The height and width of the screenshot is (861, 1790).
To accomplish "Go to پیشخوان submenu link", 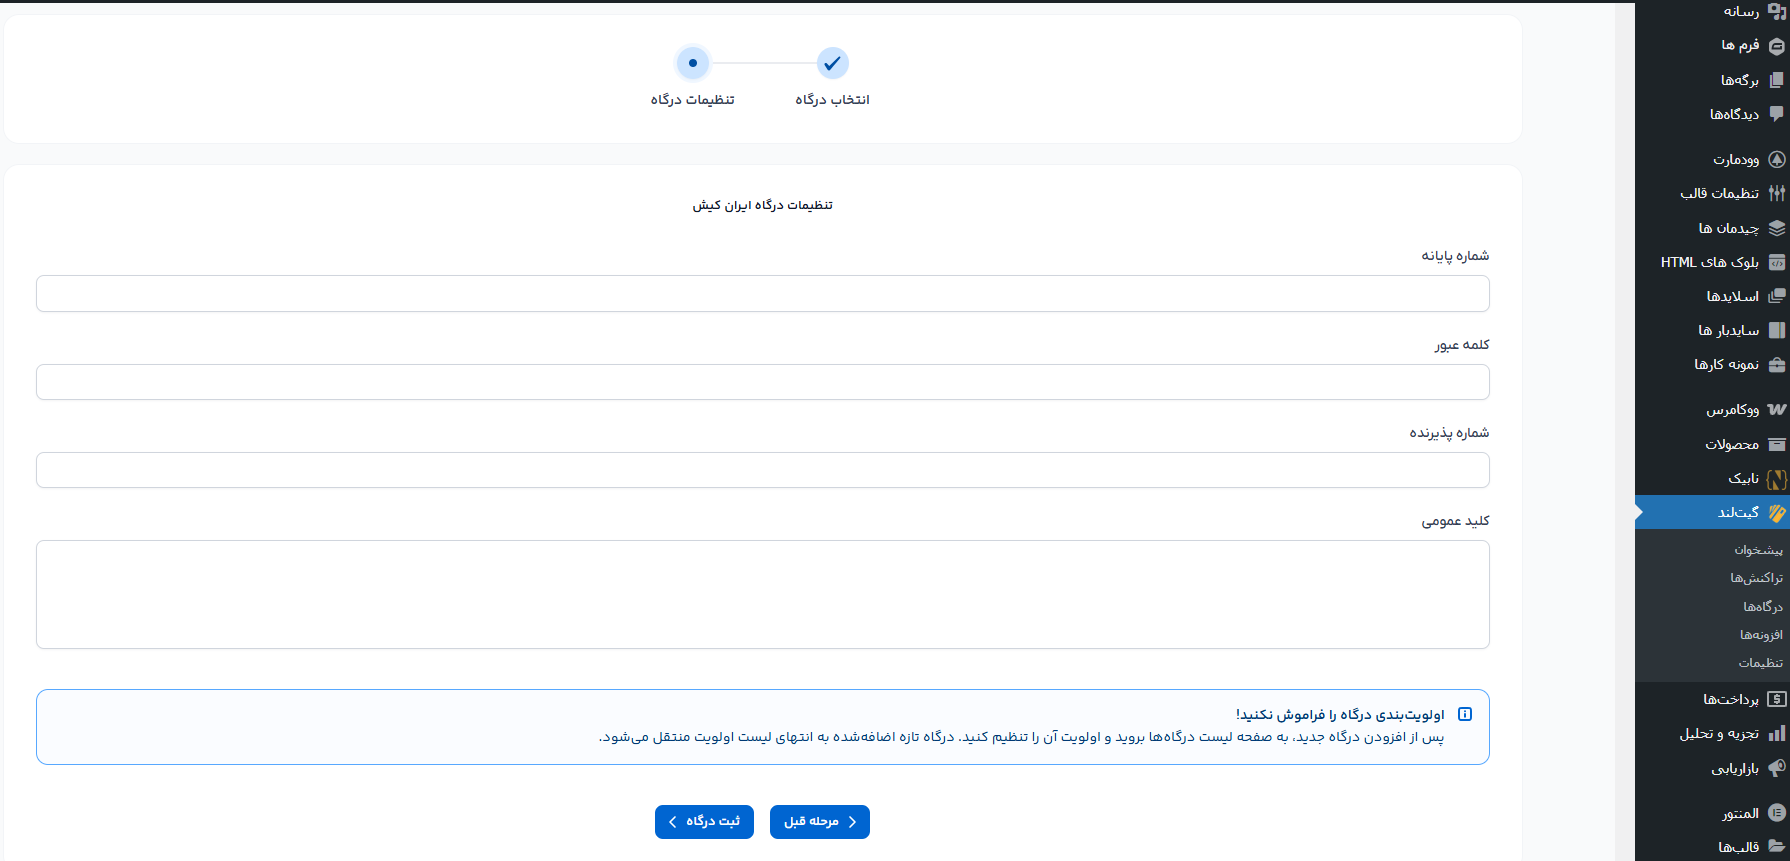I will pos(1758,550).
